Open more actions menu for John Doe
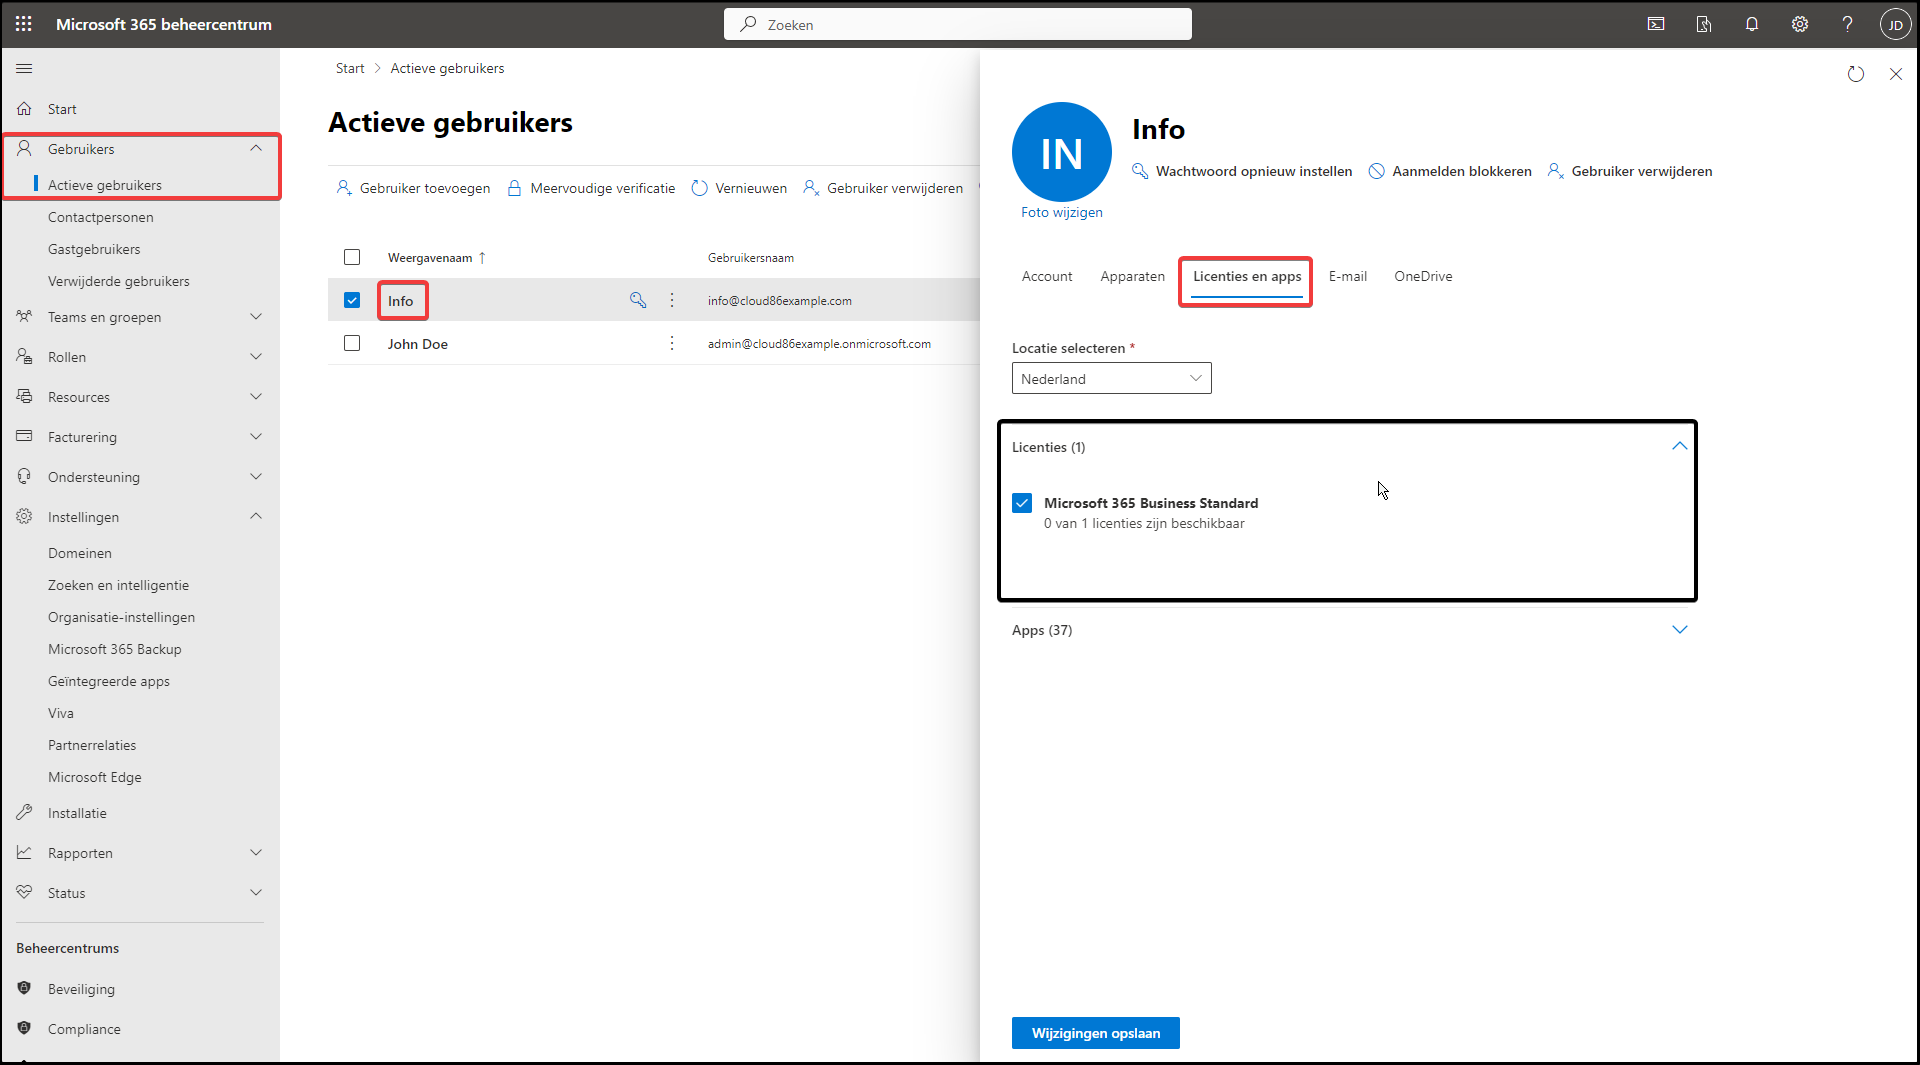The width and height of the screenshot is (1920, 1065). pyautogui.click(x=672, y=343)
